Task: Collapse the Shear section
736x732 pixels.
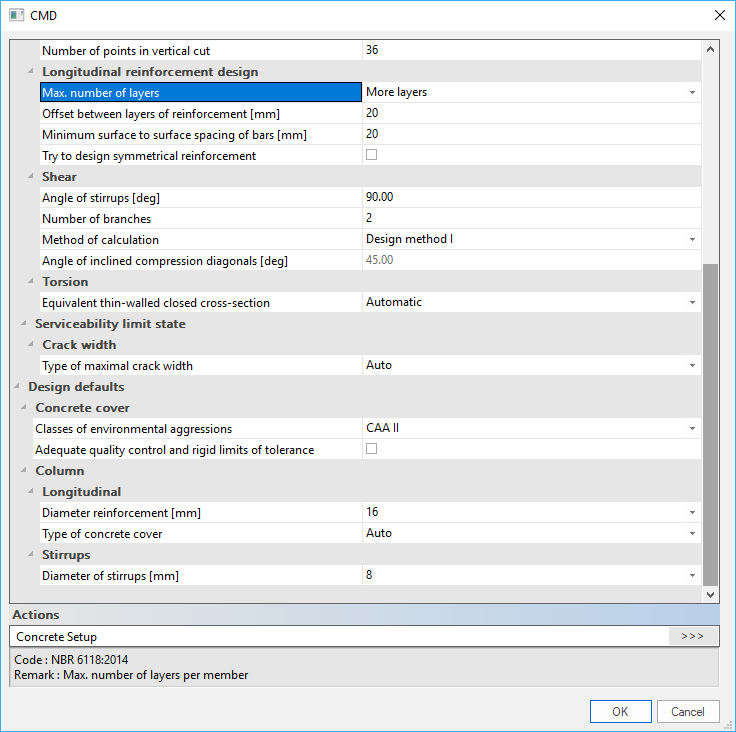Action: click(31, 177)
